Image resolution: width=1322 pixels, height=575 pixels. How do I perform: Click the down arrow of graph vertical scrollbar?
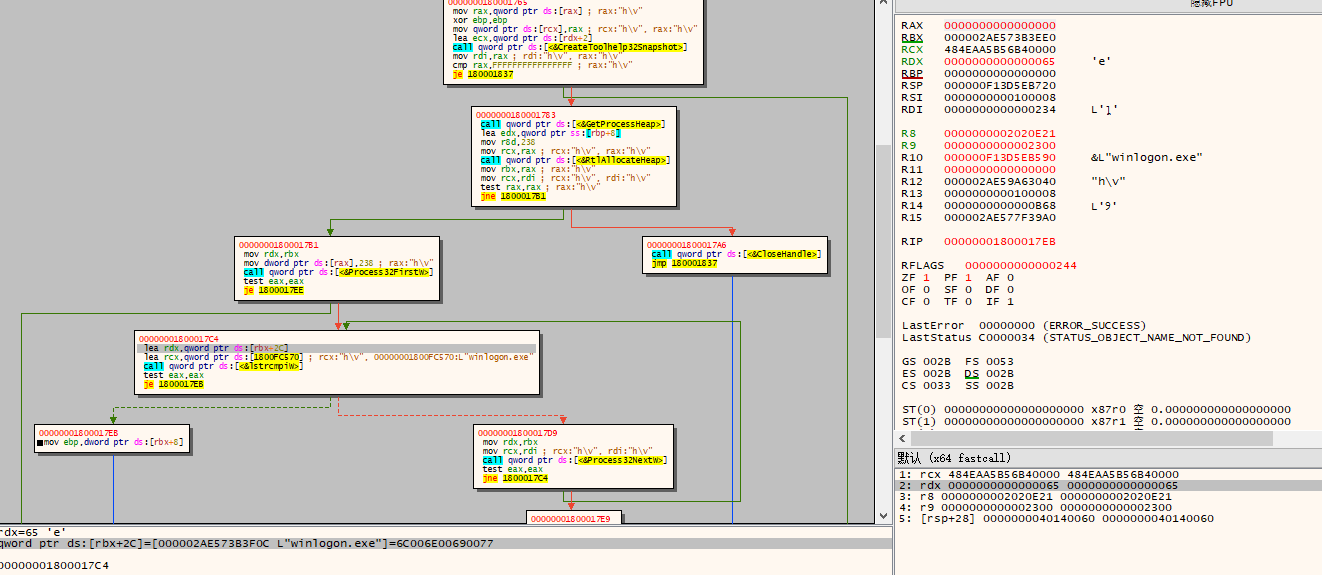click(884, 516)
